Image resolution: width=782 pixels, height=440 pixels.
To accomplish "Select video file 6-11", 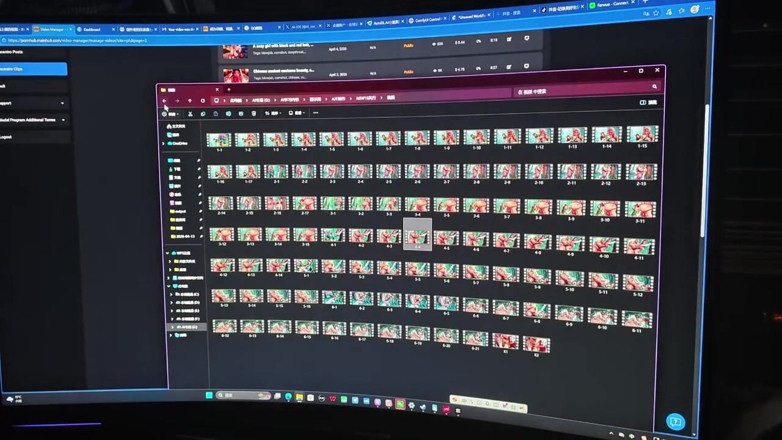I will [636, 321].
